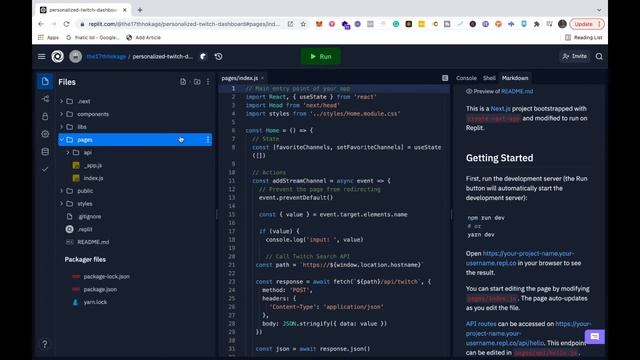640x360 pixels.
Task: Open the browser extensions puzzle icon
Action: [x=536, y=24]
